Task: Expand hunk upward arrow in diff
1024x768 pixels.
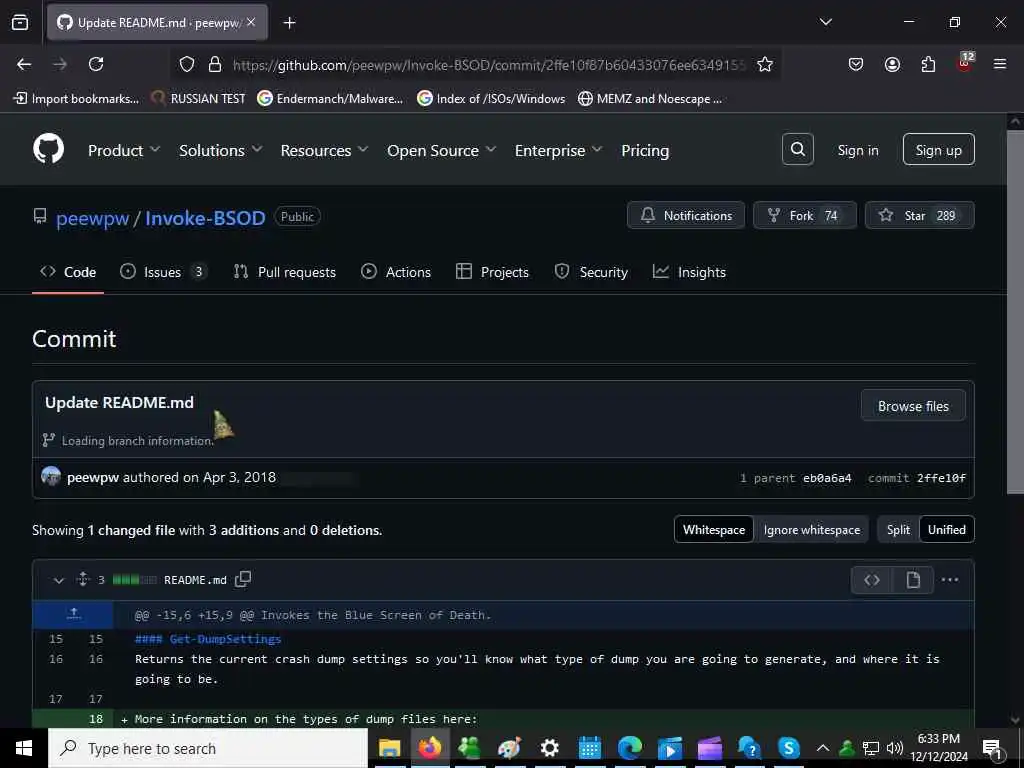Action: 74,614
